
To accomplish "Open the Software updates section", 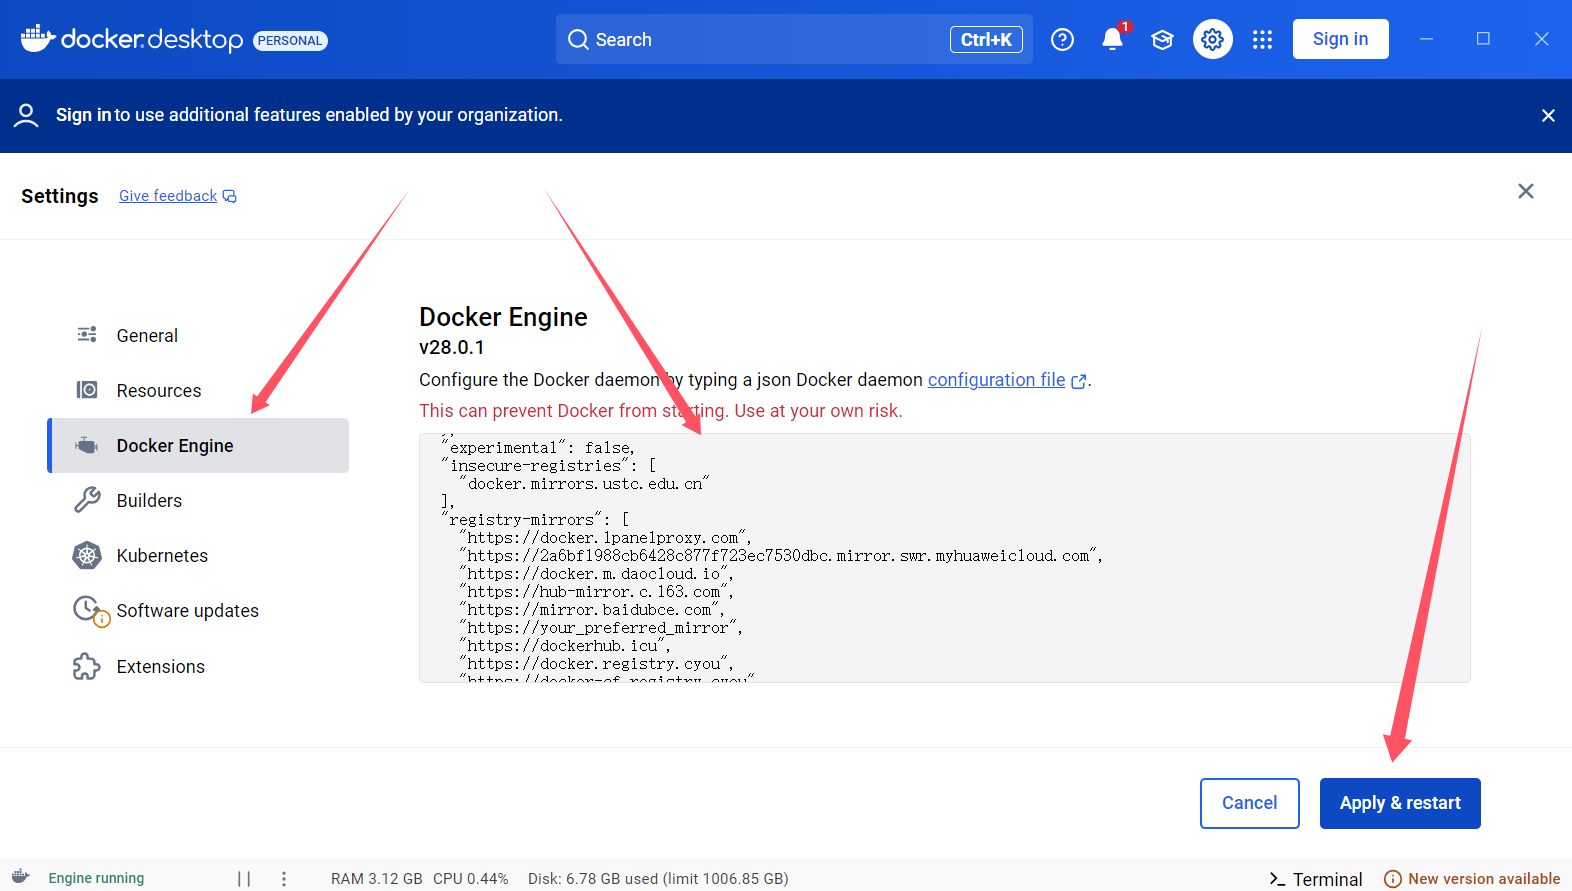I will (198, 610).
